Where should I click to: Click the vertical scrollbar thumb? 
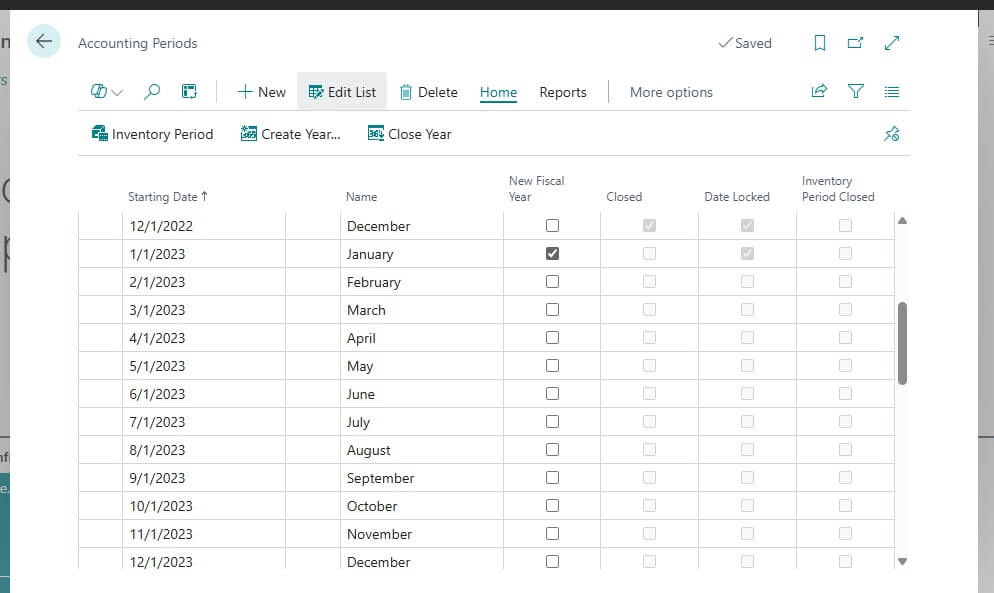coord(902,343)
